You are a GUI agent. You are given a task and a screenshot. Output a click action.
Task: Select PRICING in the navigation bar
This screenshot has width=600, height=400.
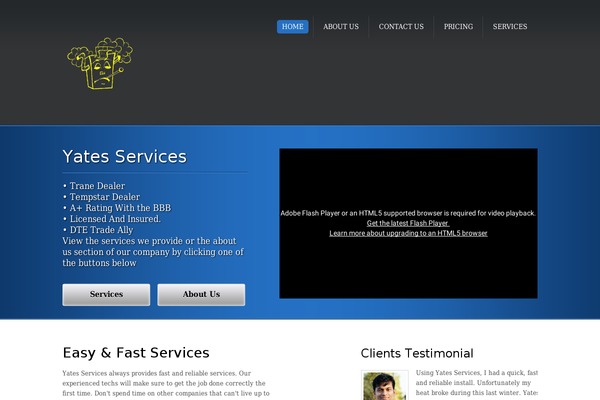pos(458,27)
